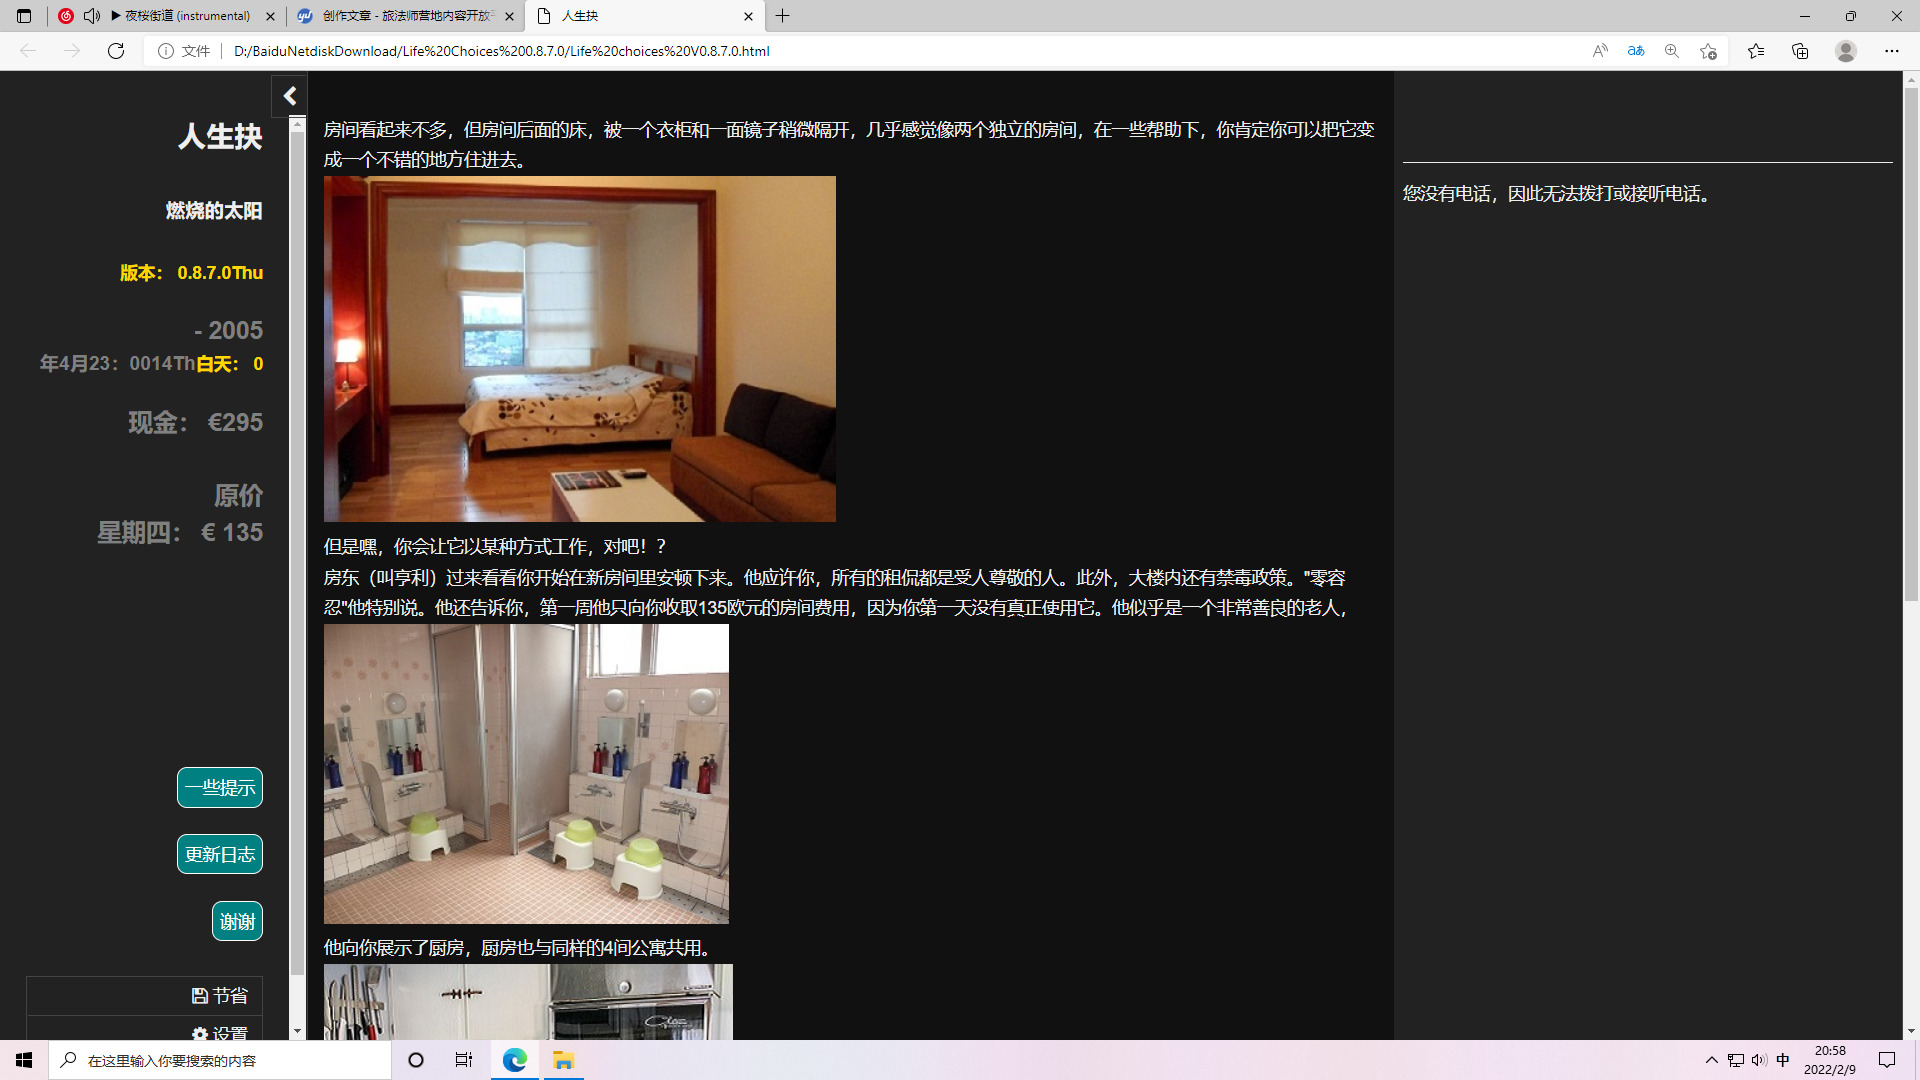The height and width of the screenshot is (1080, 1920).
Task: Click the bedroom photo thumbnail
Action: coord(579,349)
